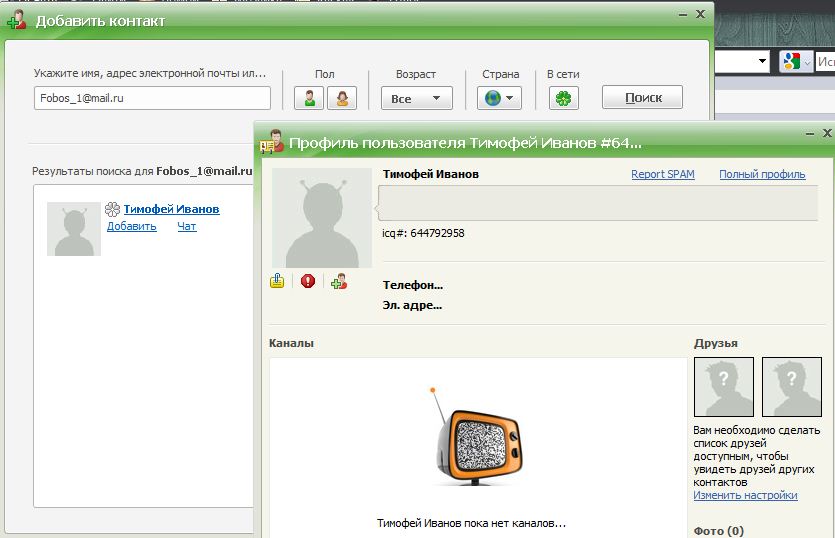This screenshot has width=835, height=538.
Task: Click the Добавить контакт window title icon
Action: click(x=17, y=19)
